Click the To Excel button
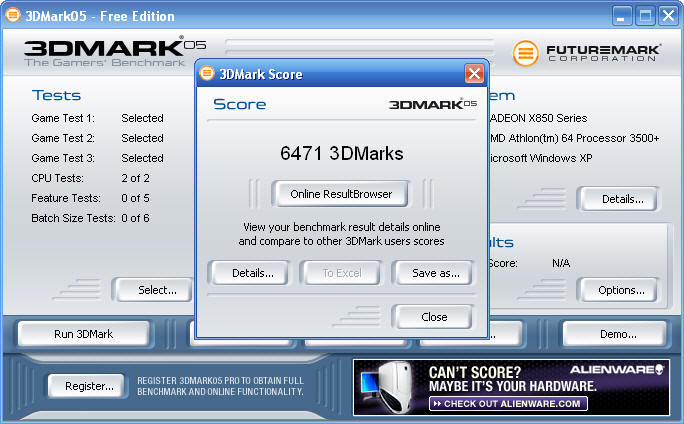The width and height of the screenshot is (684, 424). click(x=341, y=273)
